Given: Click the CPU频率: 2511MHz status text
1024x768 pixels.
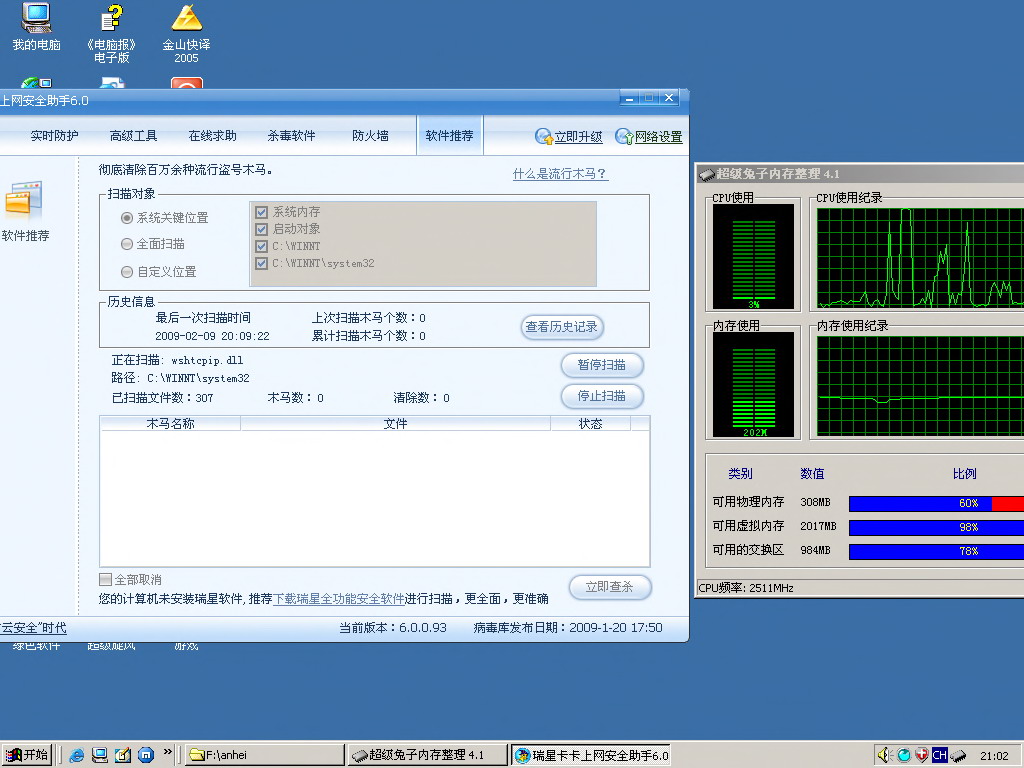Looking at the screenshot, I should click(746, 588).
